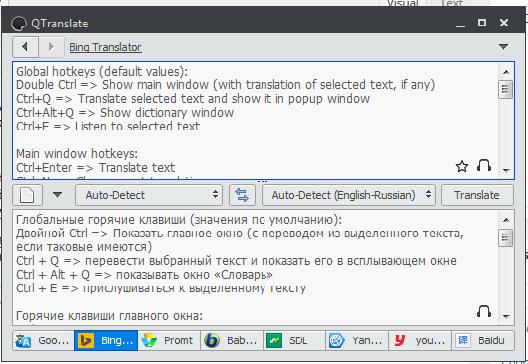Click the translation box scrollbar thumb
This screenshot has width=528, height=364.
tap(505, 238)
